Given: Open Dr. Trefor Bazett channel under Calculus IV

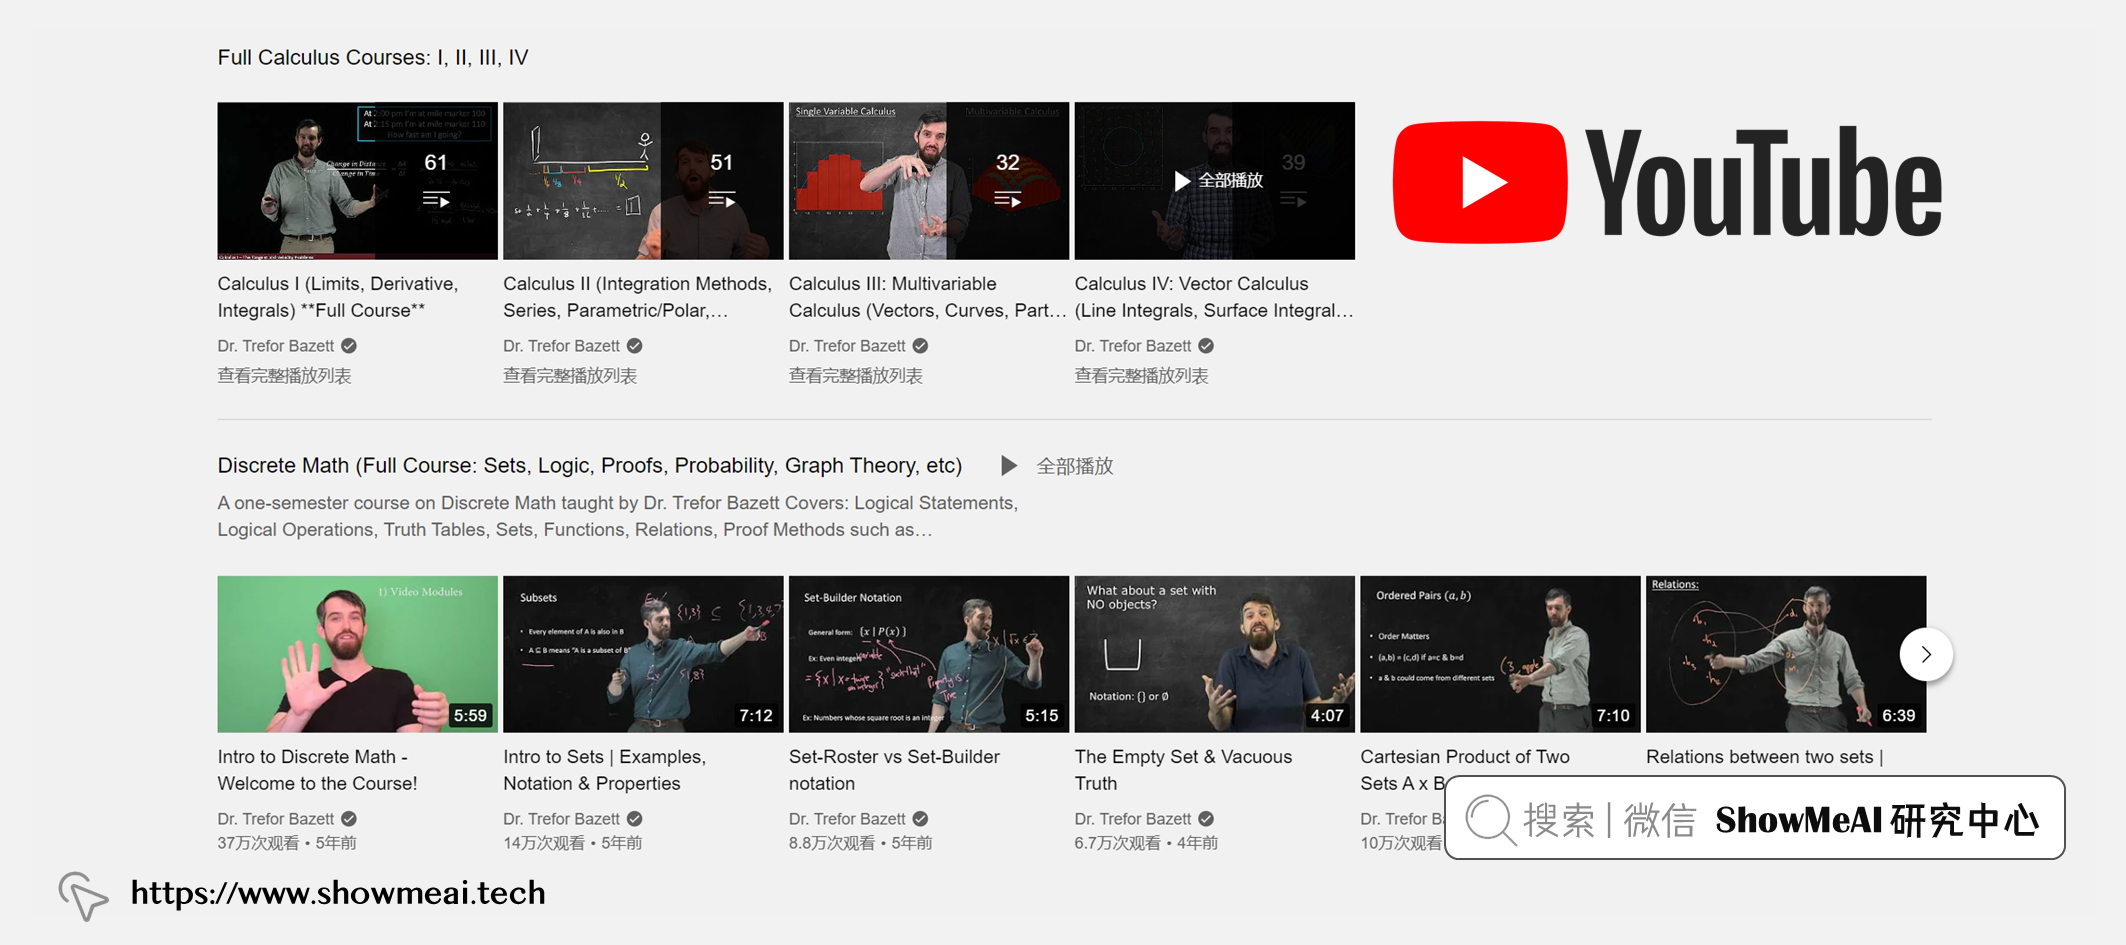Looking at the screenshot, I should [1133, 346].
